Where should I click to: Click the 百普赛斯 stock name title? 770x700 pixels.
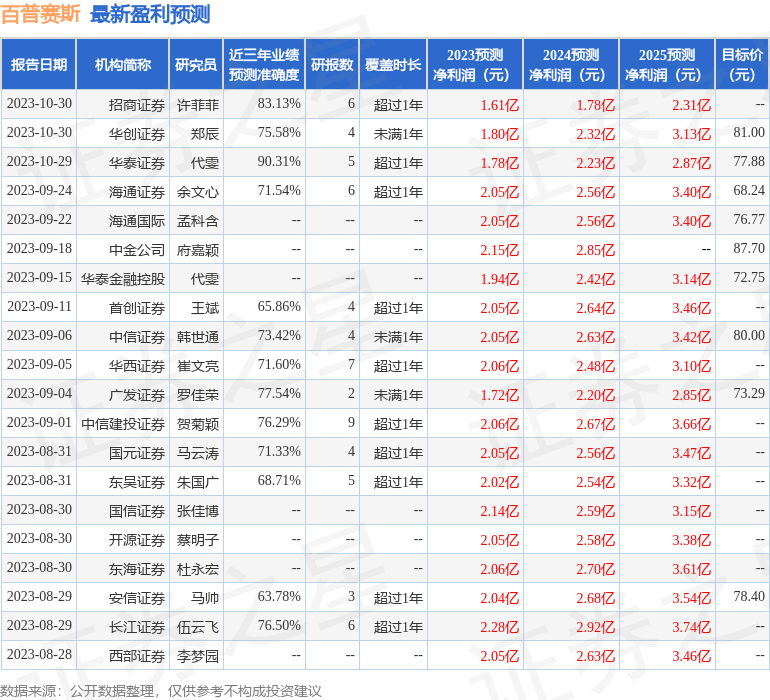pos(40,14)
